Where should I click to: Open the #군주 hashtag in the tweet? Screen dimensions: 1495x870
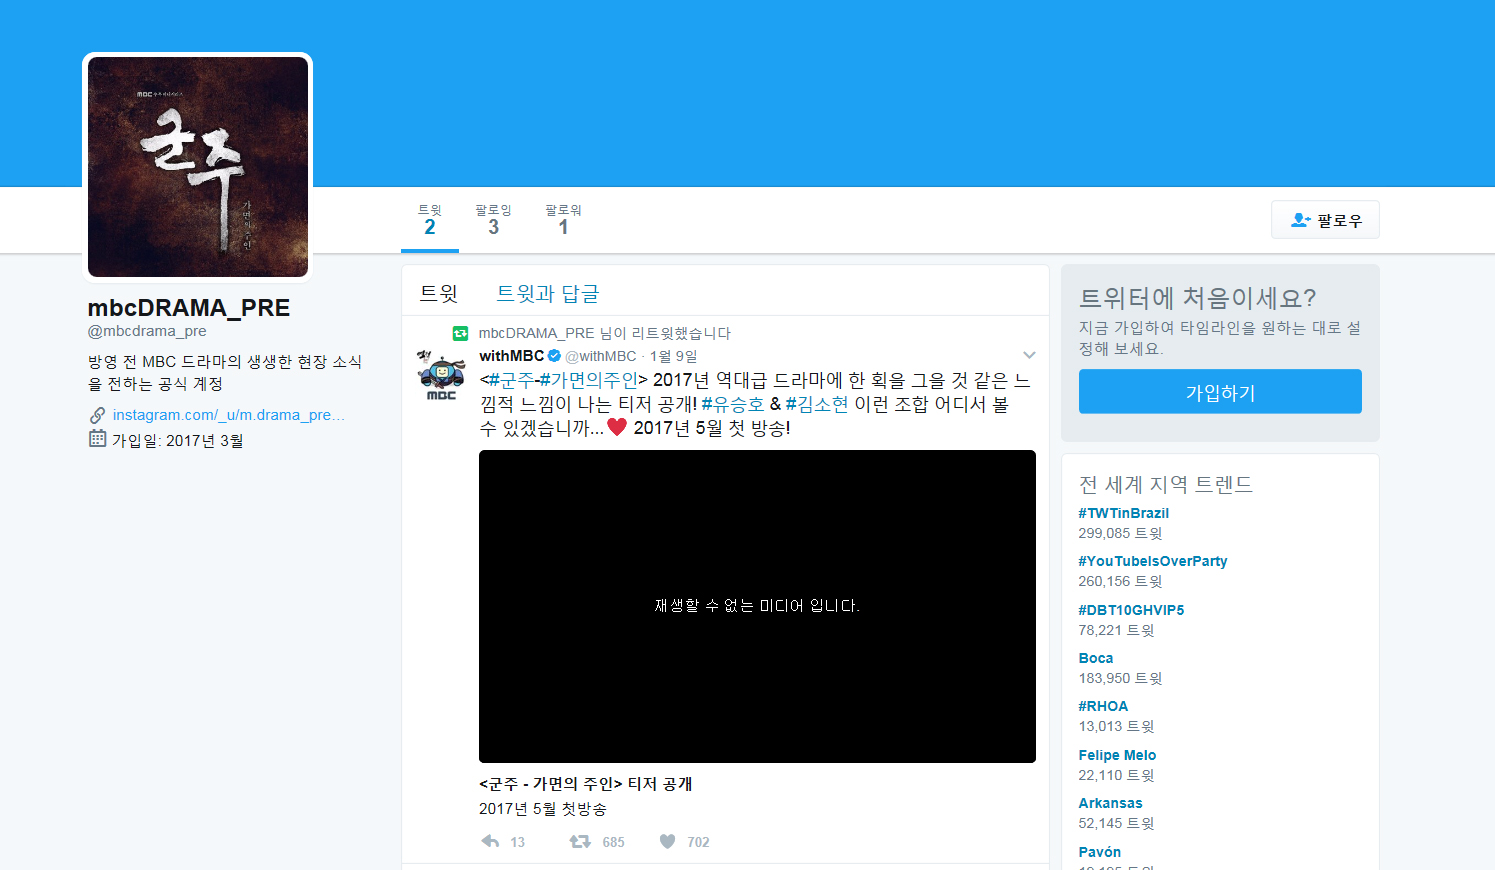pos(511,380)
